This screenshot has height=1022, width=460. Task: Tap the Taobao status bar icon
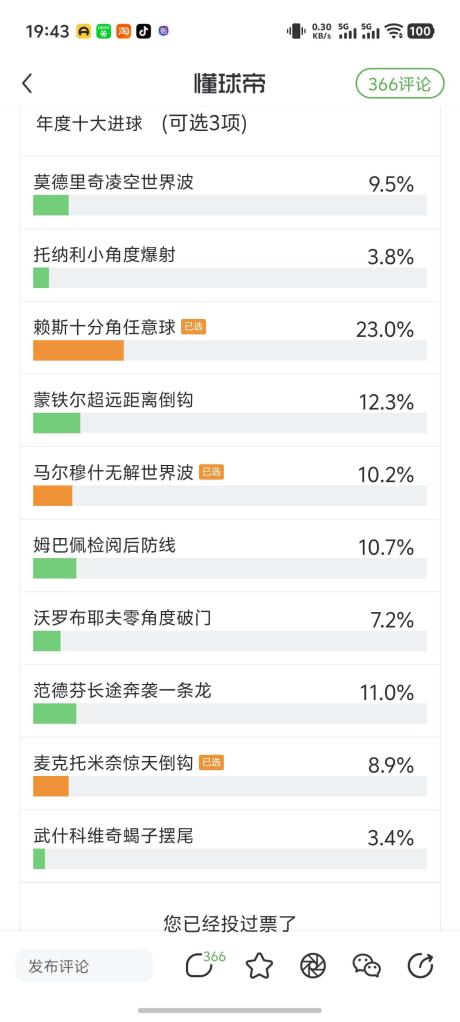124,31
